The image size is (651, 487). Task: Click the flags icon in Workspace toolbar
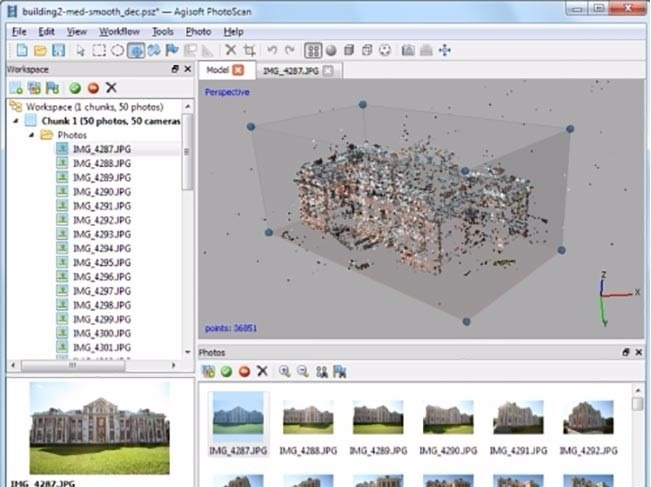pyautogui.click(x=52, y=88)
